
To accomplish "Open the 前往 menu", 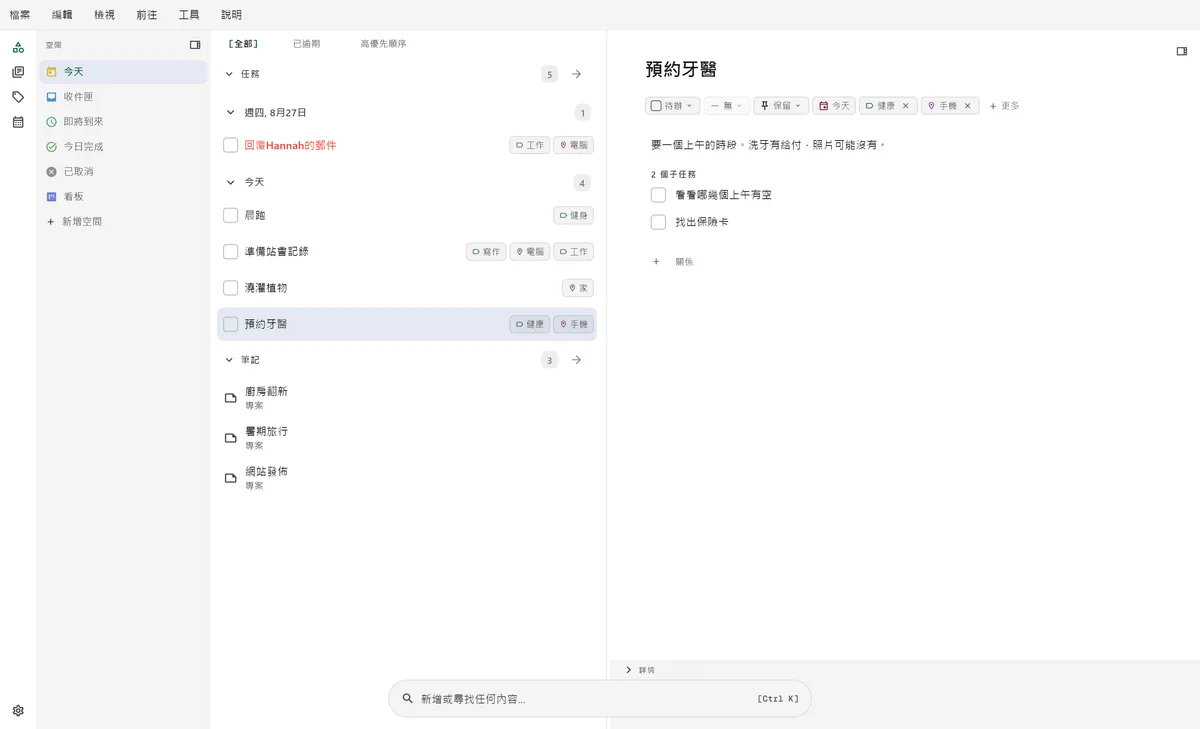I will tap(147, 15).
